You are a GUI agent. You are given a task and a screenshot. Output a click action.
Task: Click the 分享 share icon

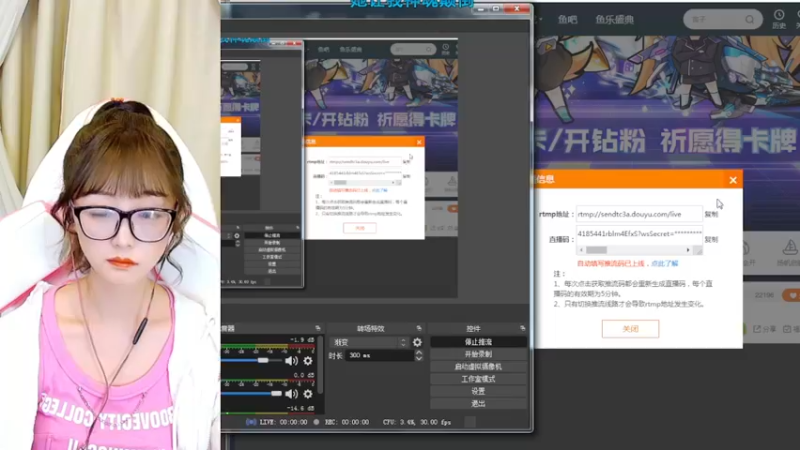coord(757,329)
